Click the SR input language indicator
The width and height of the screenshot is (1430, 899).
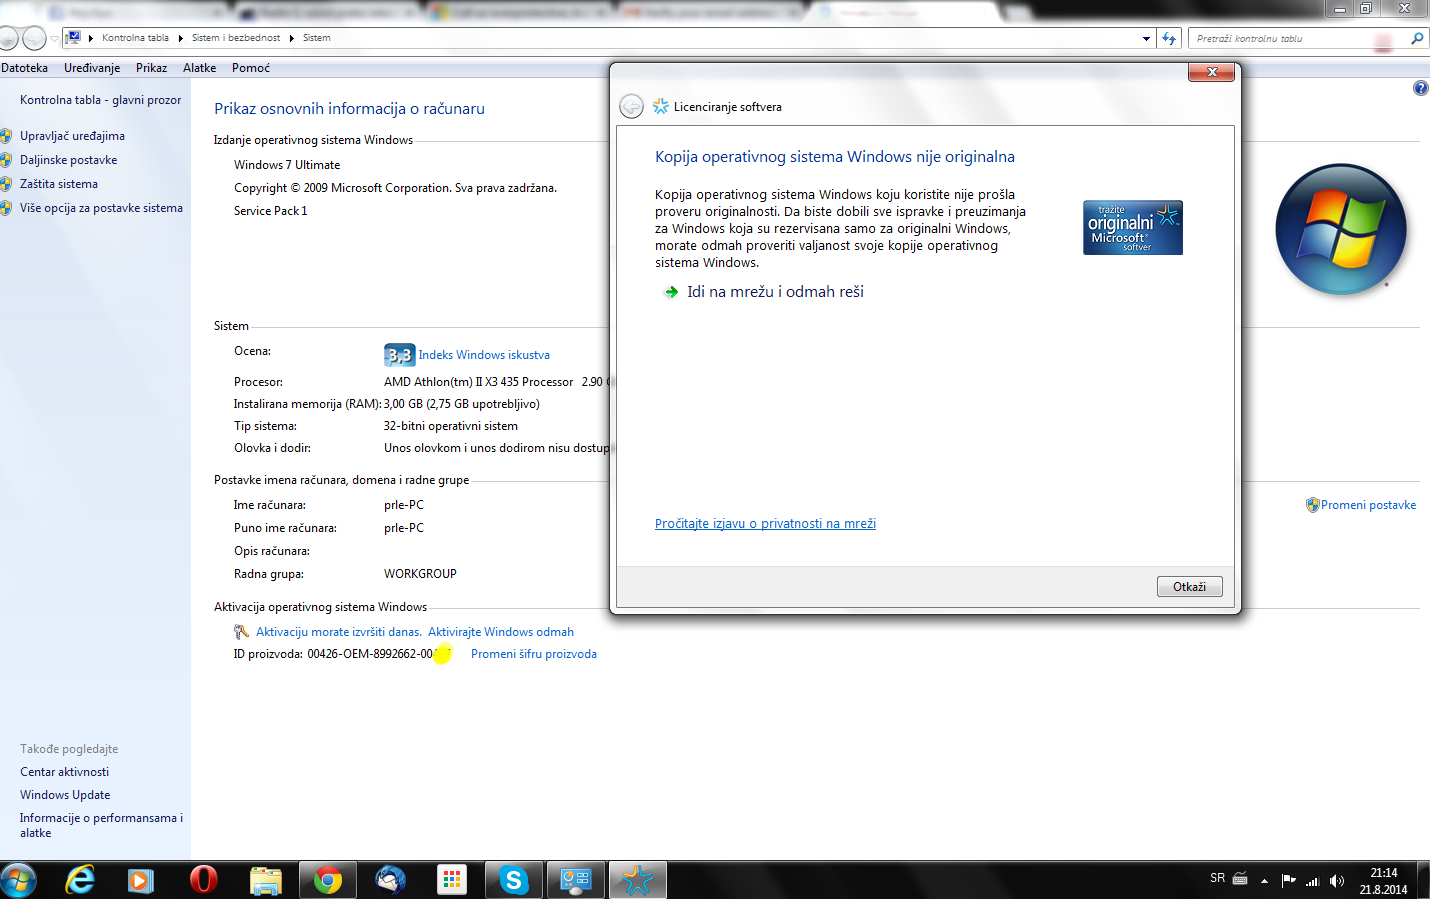[1217, 878]
